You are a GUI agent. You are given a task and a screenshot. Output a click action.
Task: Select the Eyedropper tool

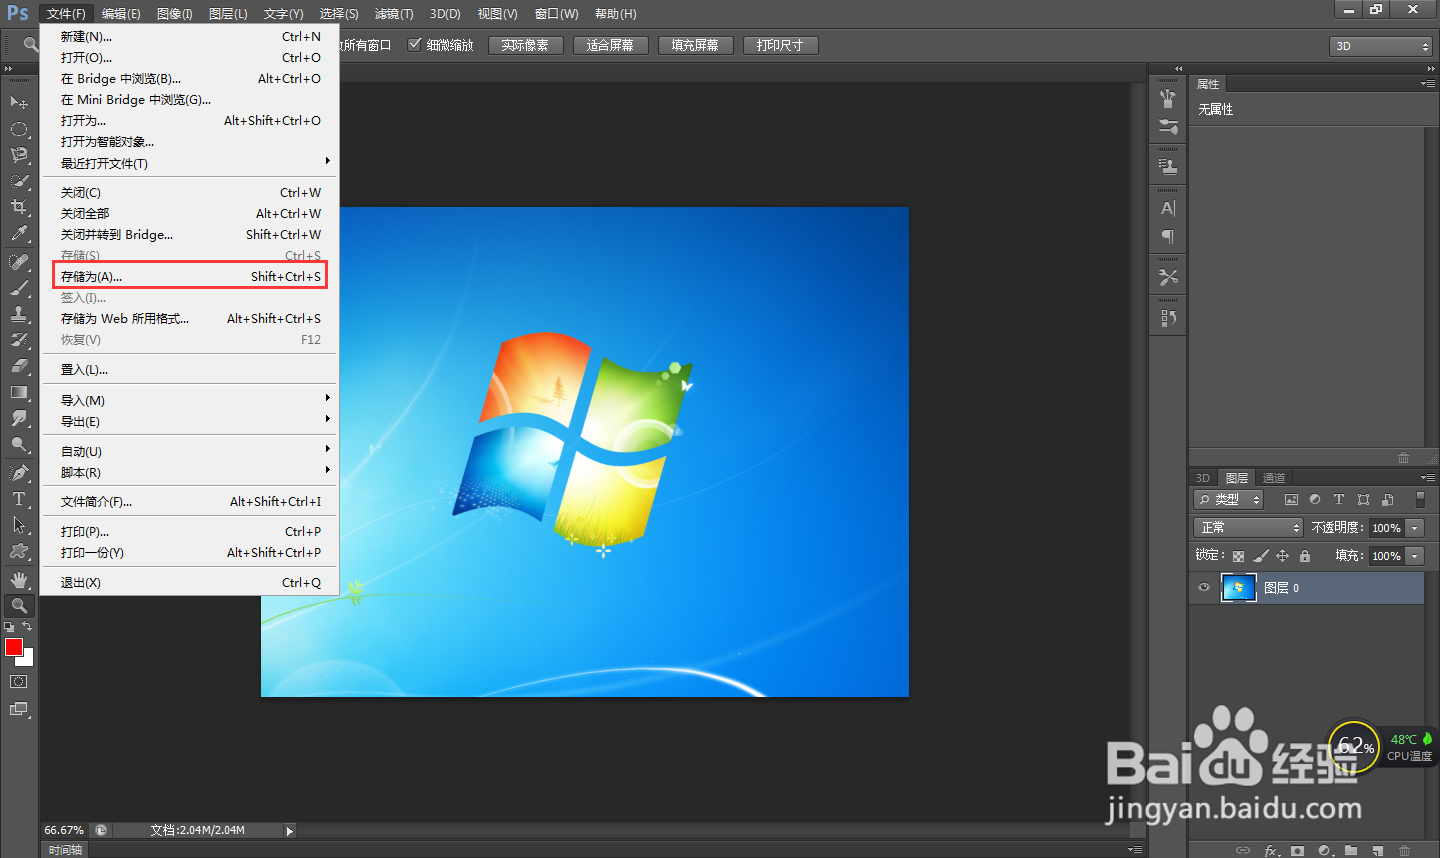pyautogui.click(x=19, y=233)
